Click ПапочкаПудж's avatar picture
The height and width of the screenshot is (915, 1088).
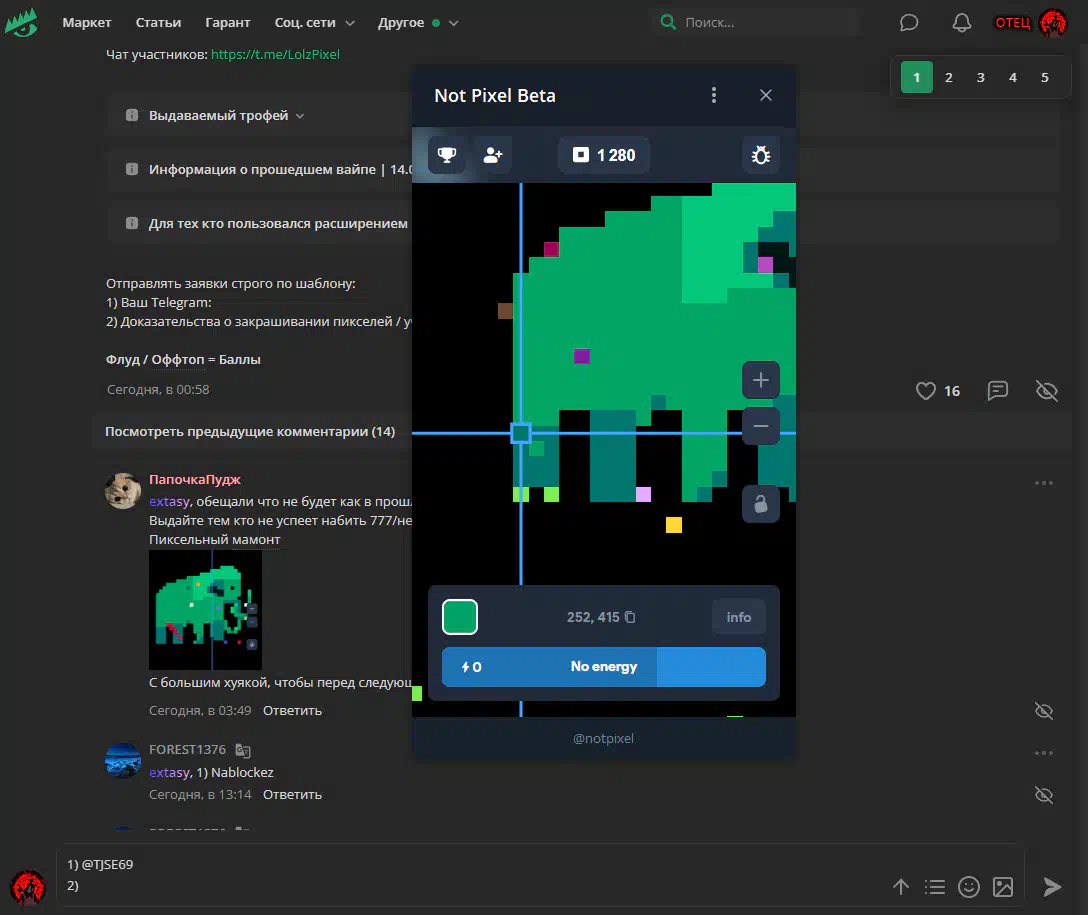123,490
